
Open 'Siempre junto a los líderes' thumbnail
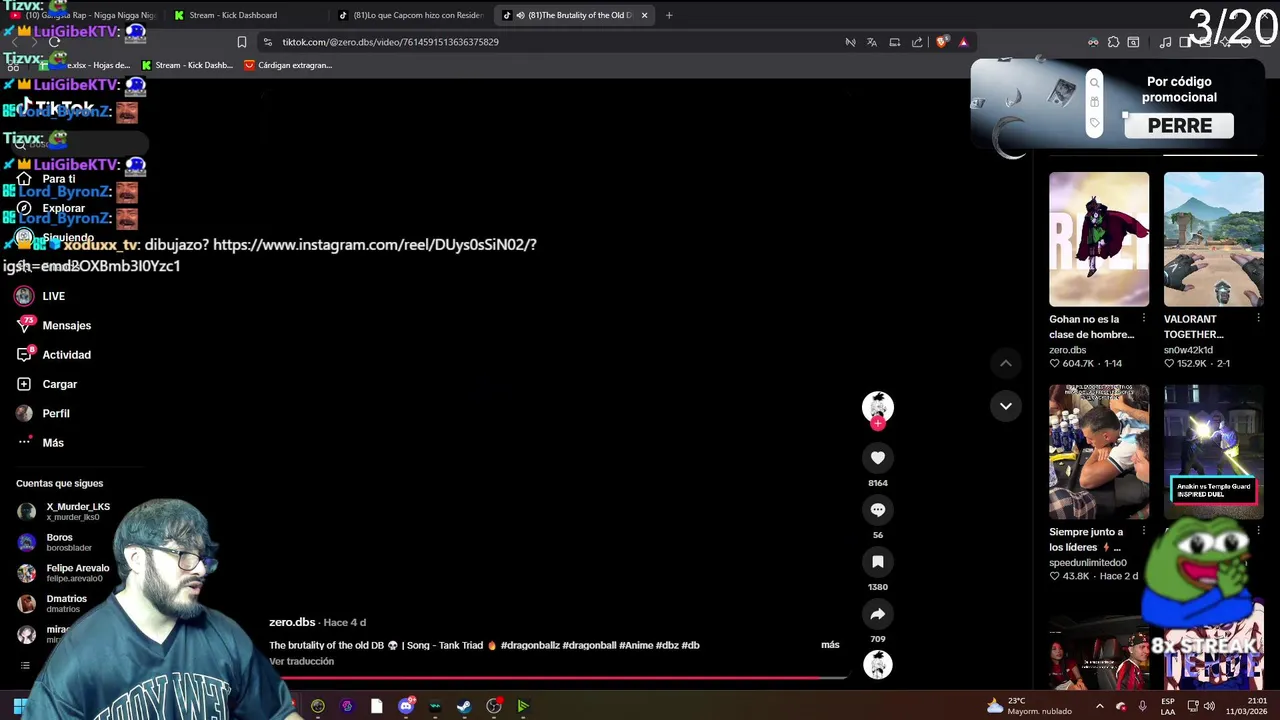[1099, 452]
